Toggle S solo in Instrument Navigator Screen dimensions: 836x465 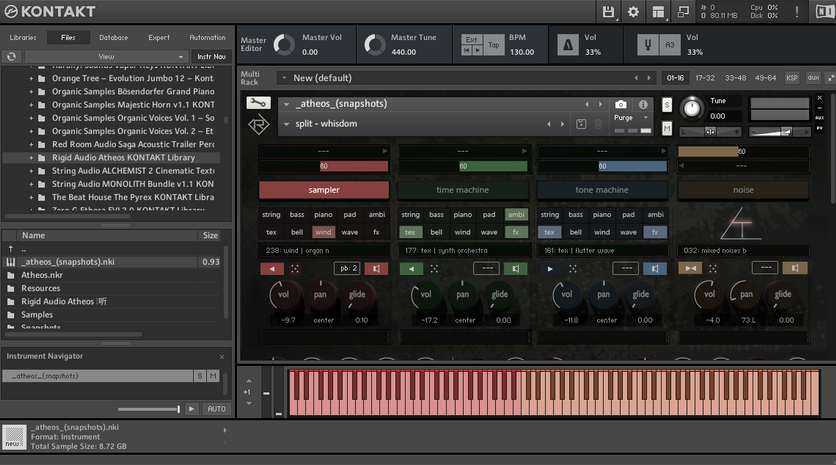tap(200, 376)
